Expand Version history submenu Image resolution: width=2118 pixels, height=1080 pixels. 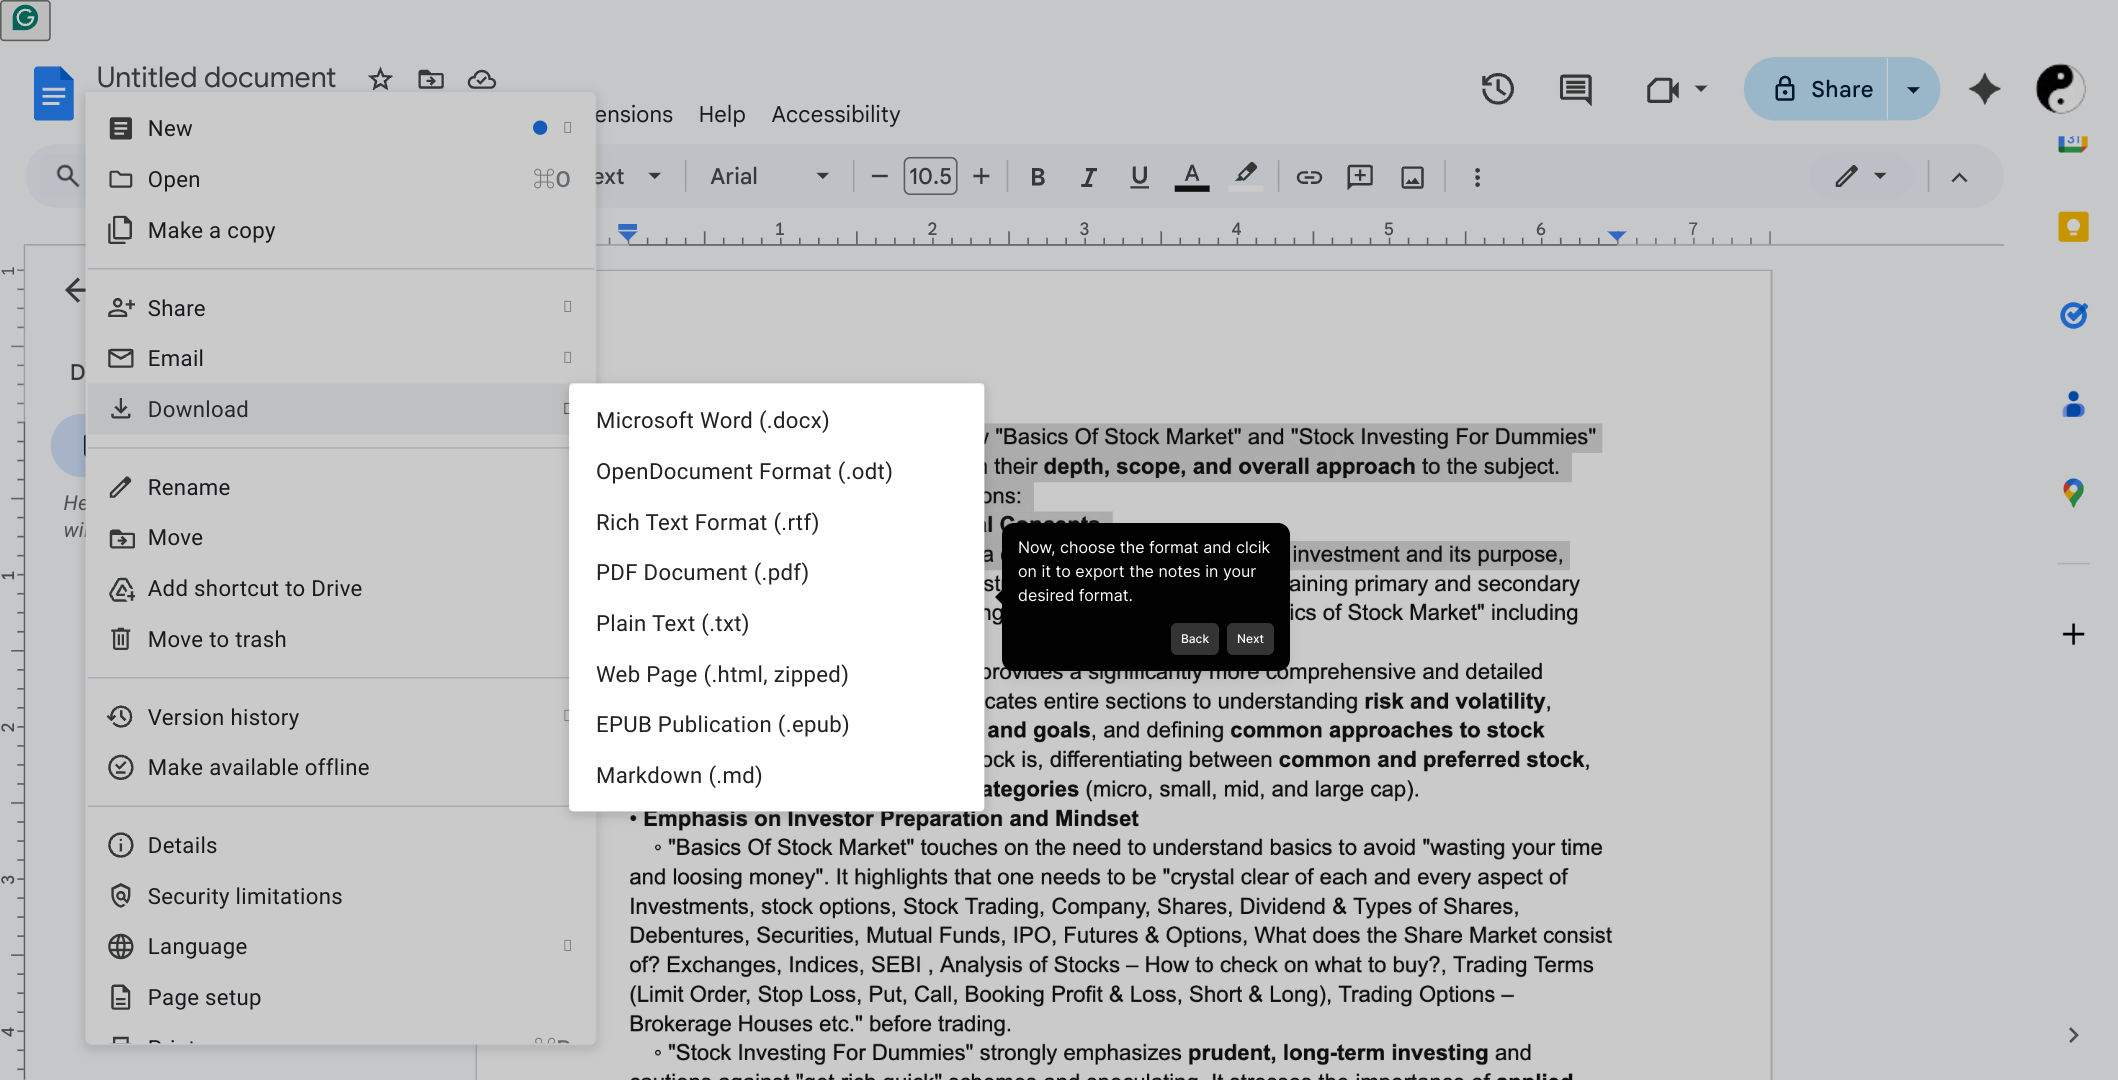(330, 717)
